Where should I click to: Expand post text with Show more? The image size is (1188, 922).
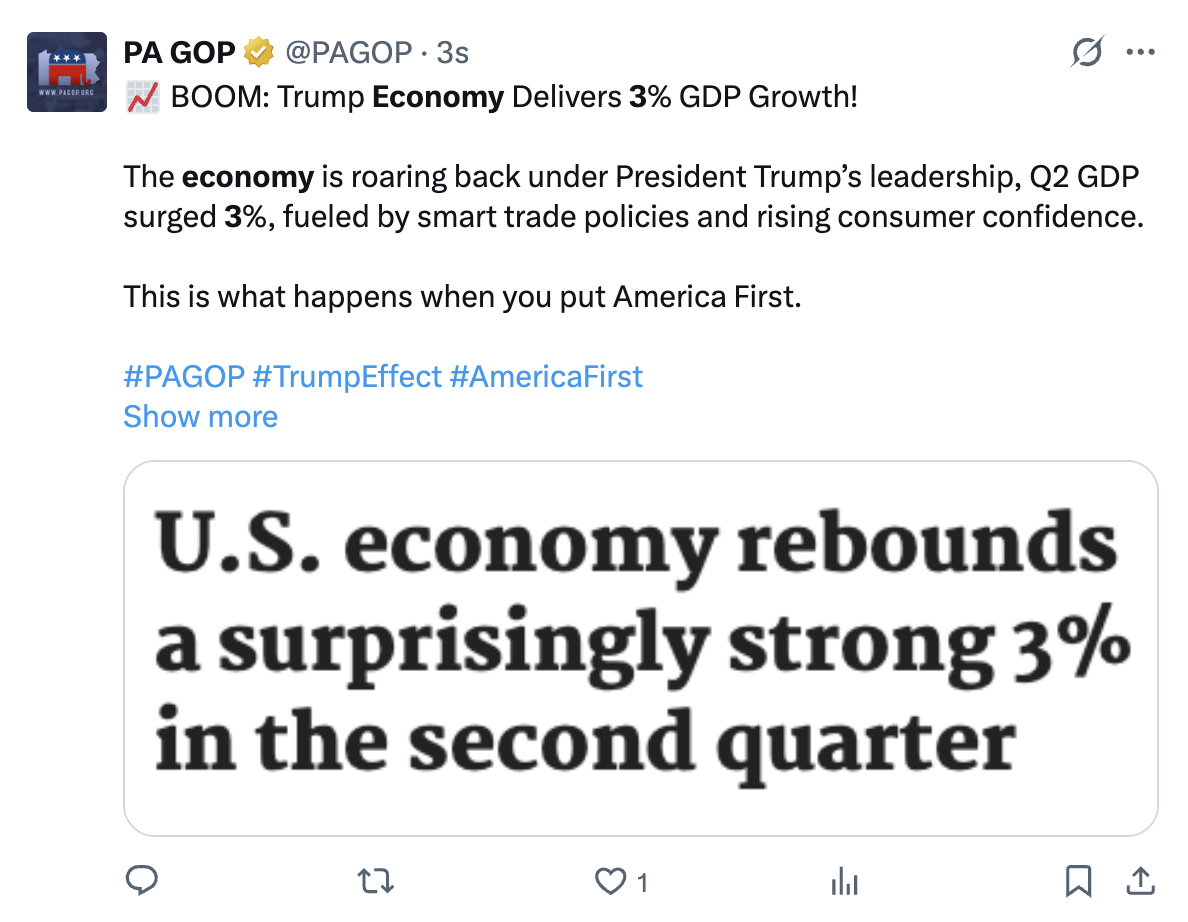(200, 416)
